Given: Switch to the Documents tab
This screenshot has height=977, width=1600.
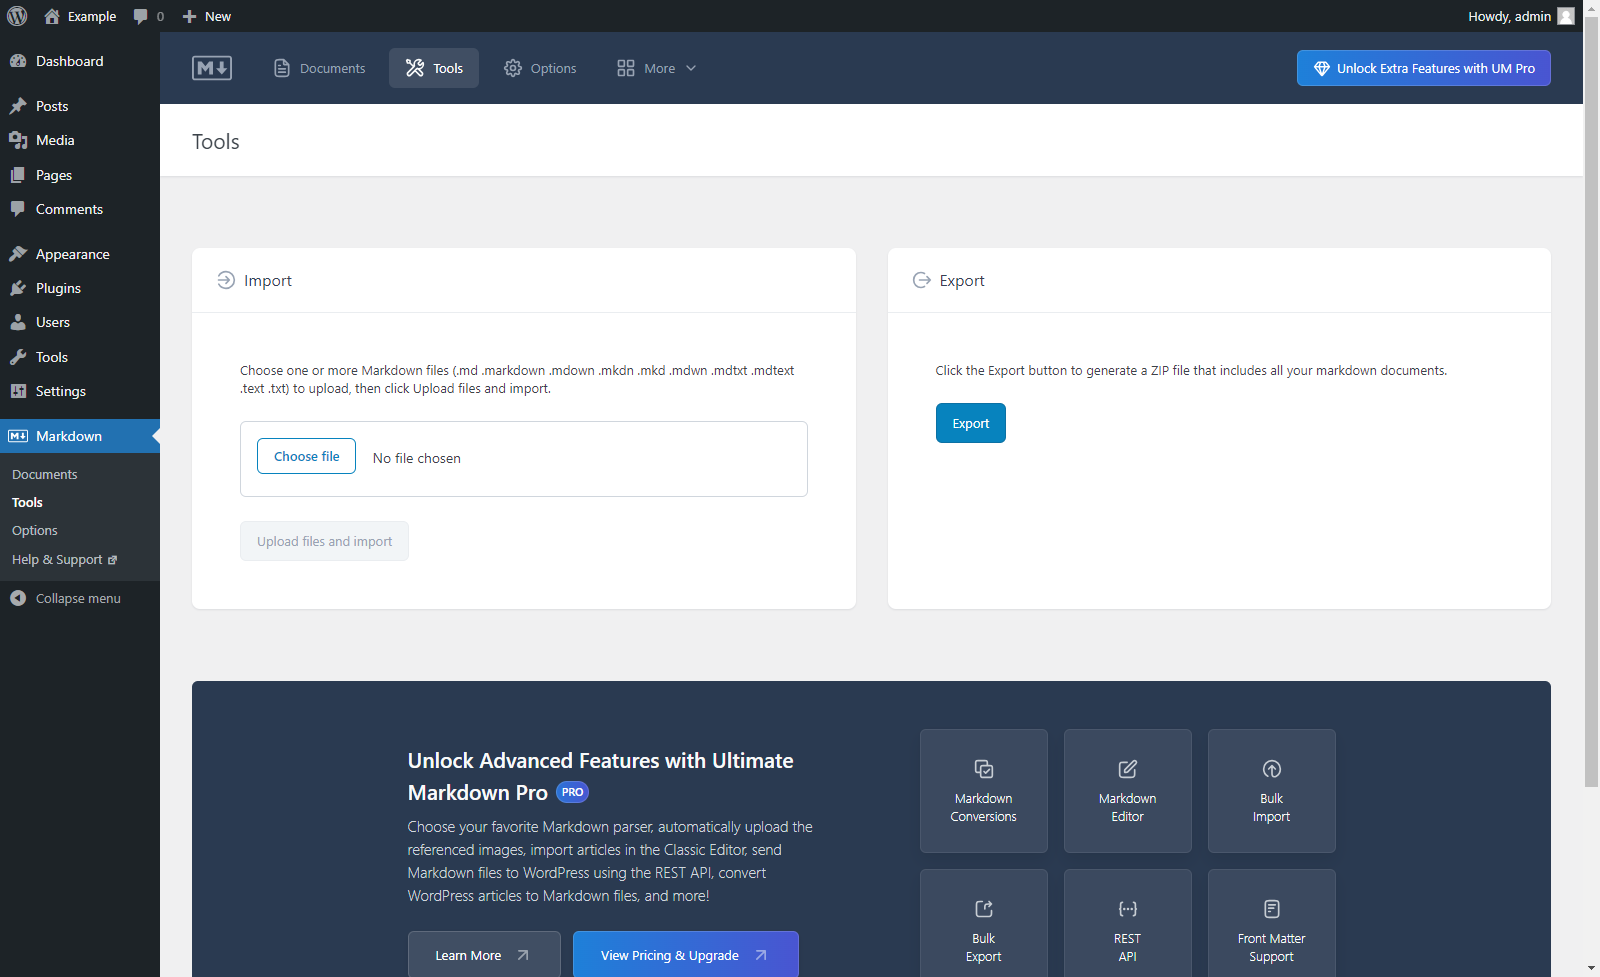Looking at the screenshot, I should tap(320, 68).
